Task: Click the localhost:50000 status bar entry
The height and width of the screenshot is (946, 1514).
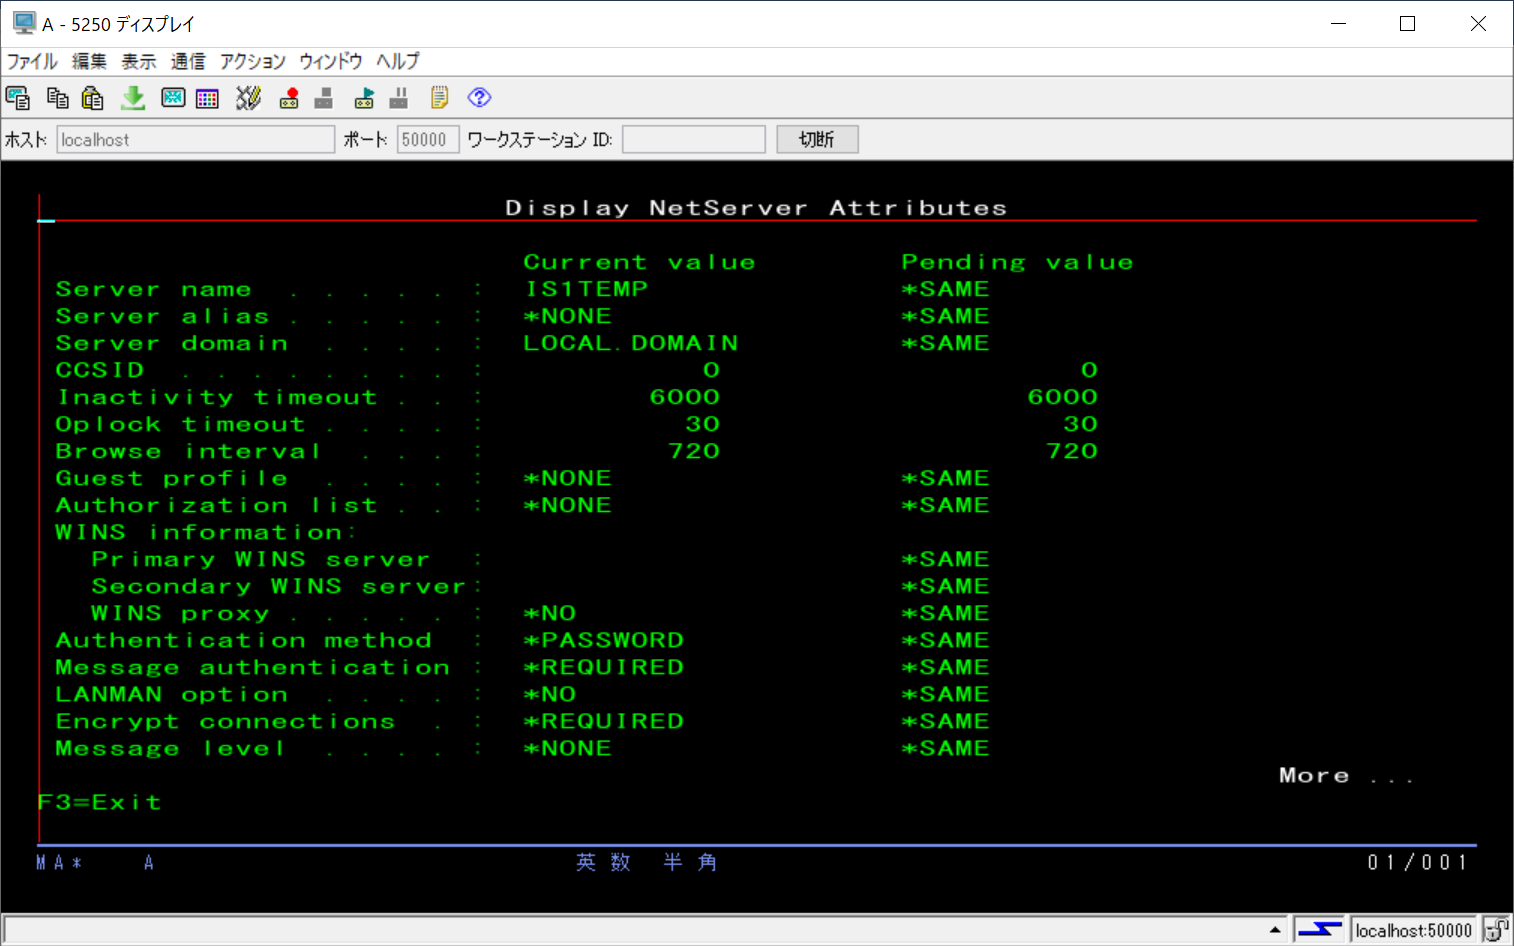Action: 1414,930
